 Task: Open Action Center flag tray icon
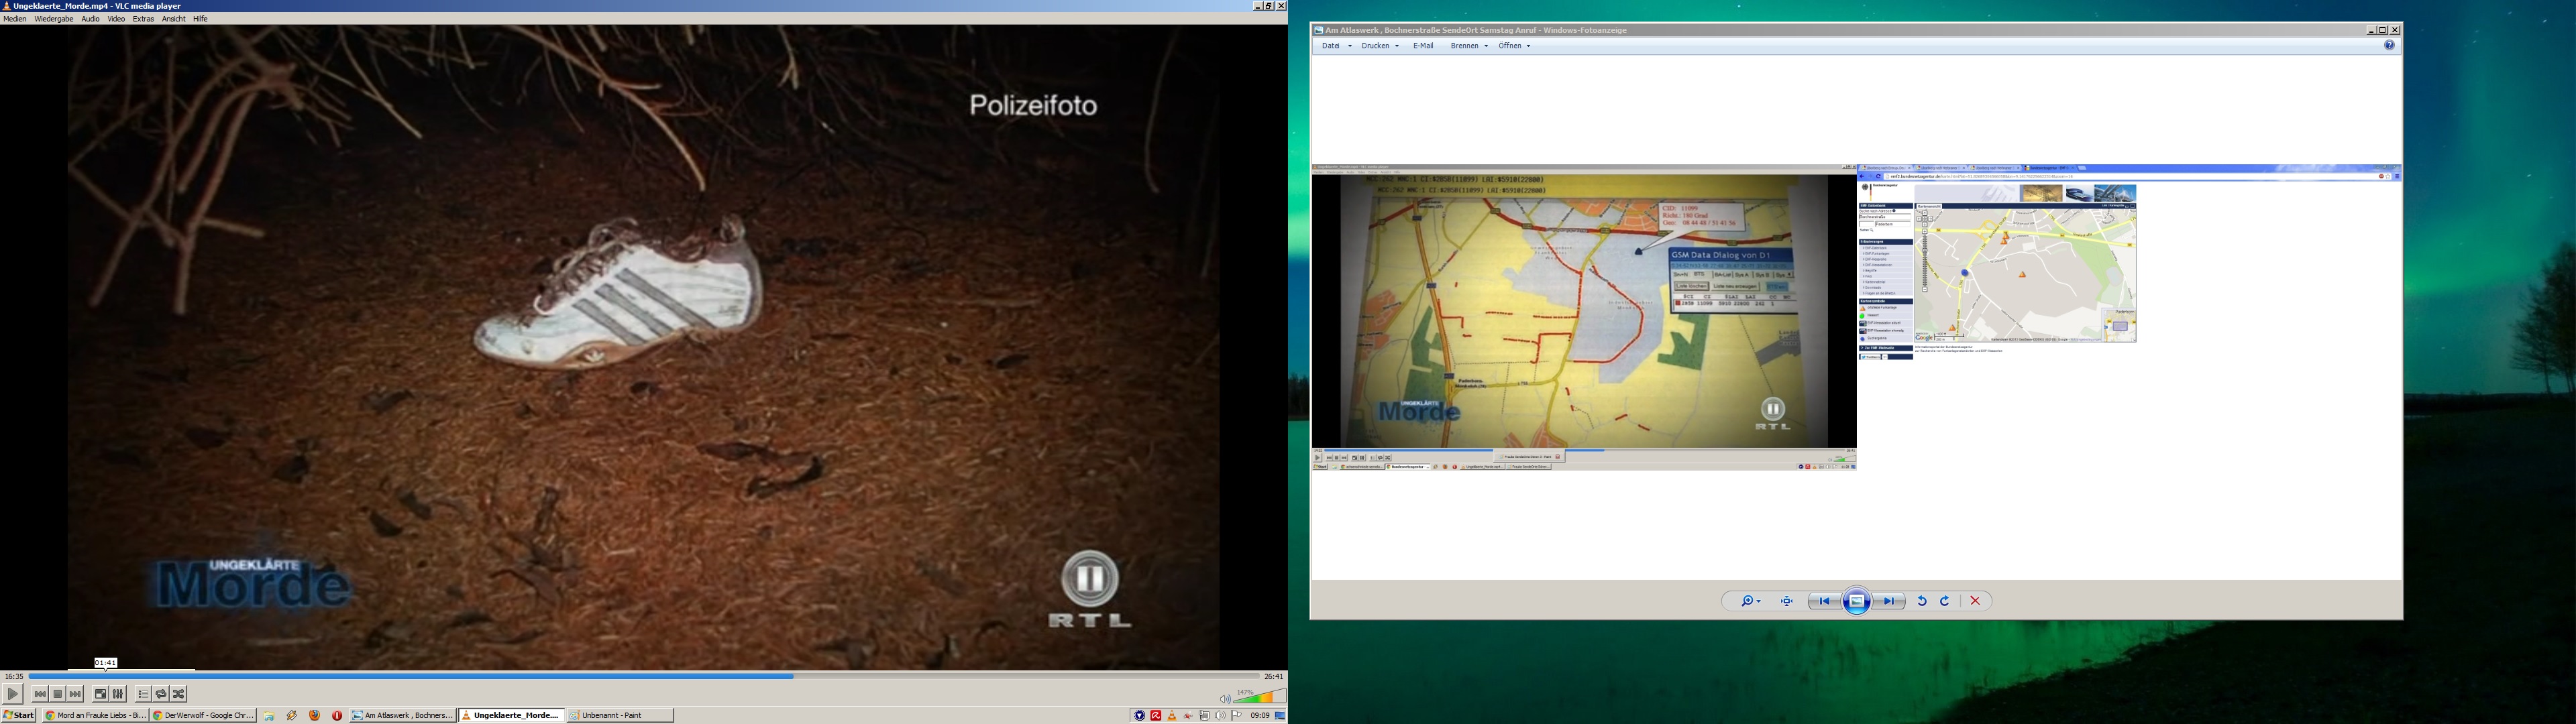coord(1237,715)
